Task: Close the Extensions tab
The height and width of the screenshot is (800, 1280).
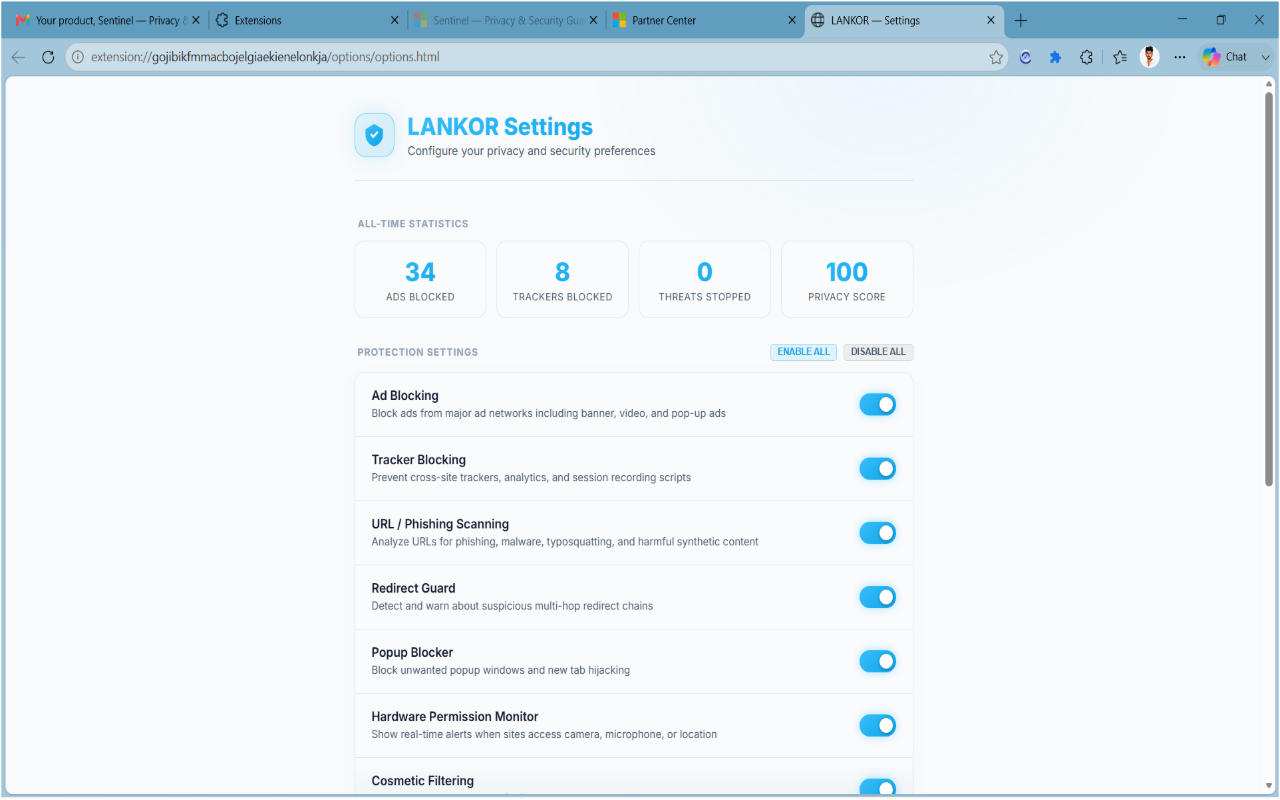Action: [394, 20]
